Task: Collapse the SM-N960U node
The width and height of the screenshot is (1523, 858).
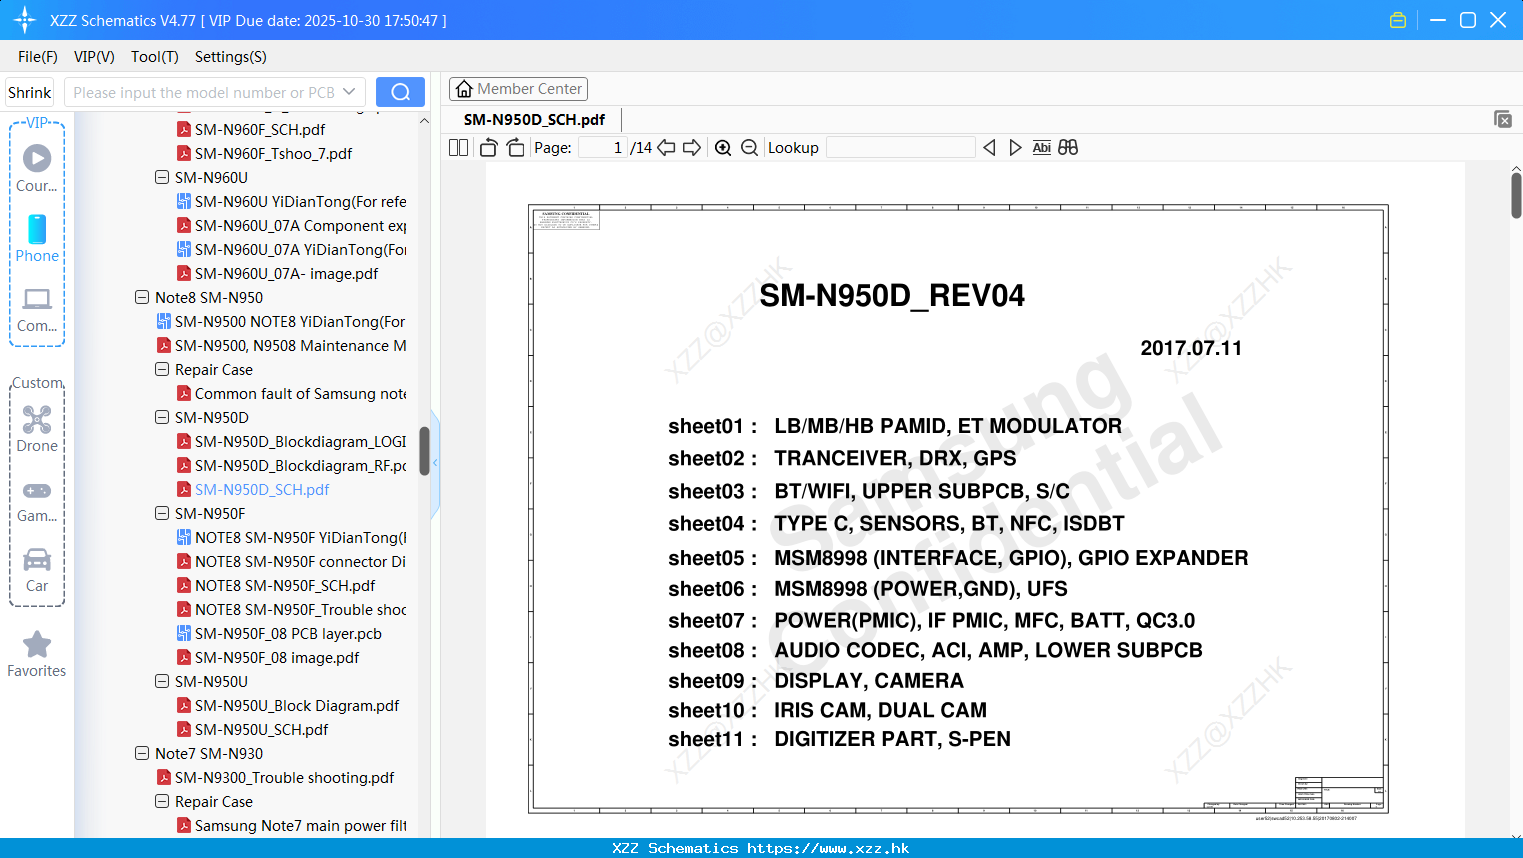Action: 162,177
